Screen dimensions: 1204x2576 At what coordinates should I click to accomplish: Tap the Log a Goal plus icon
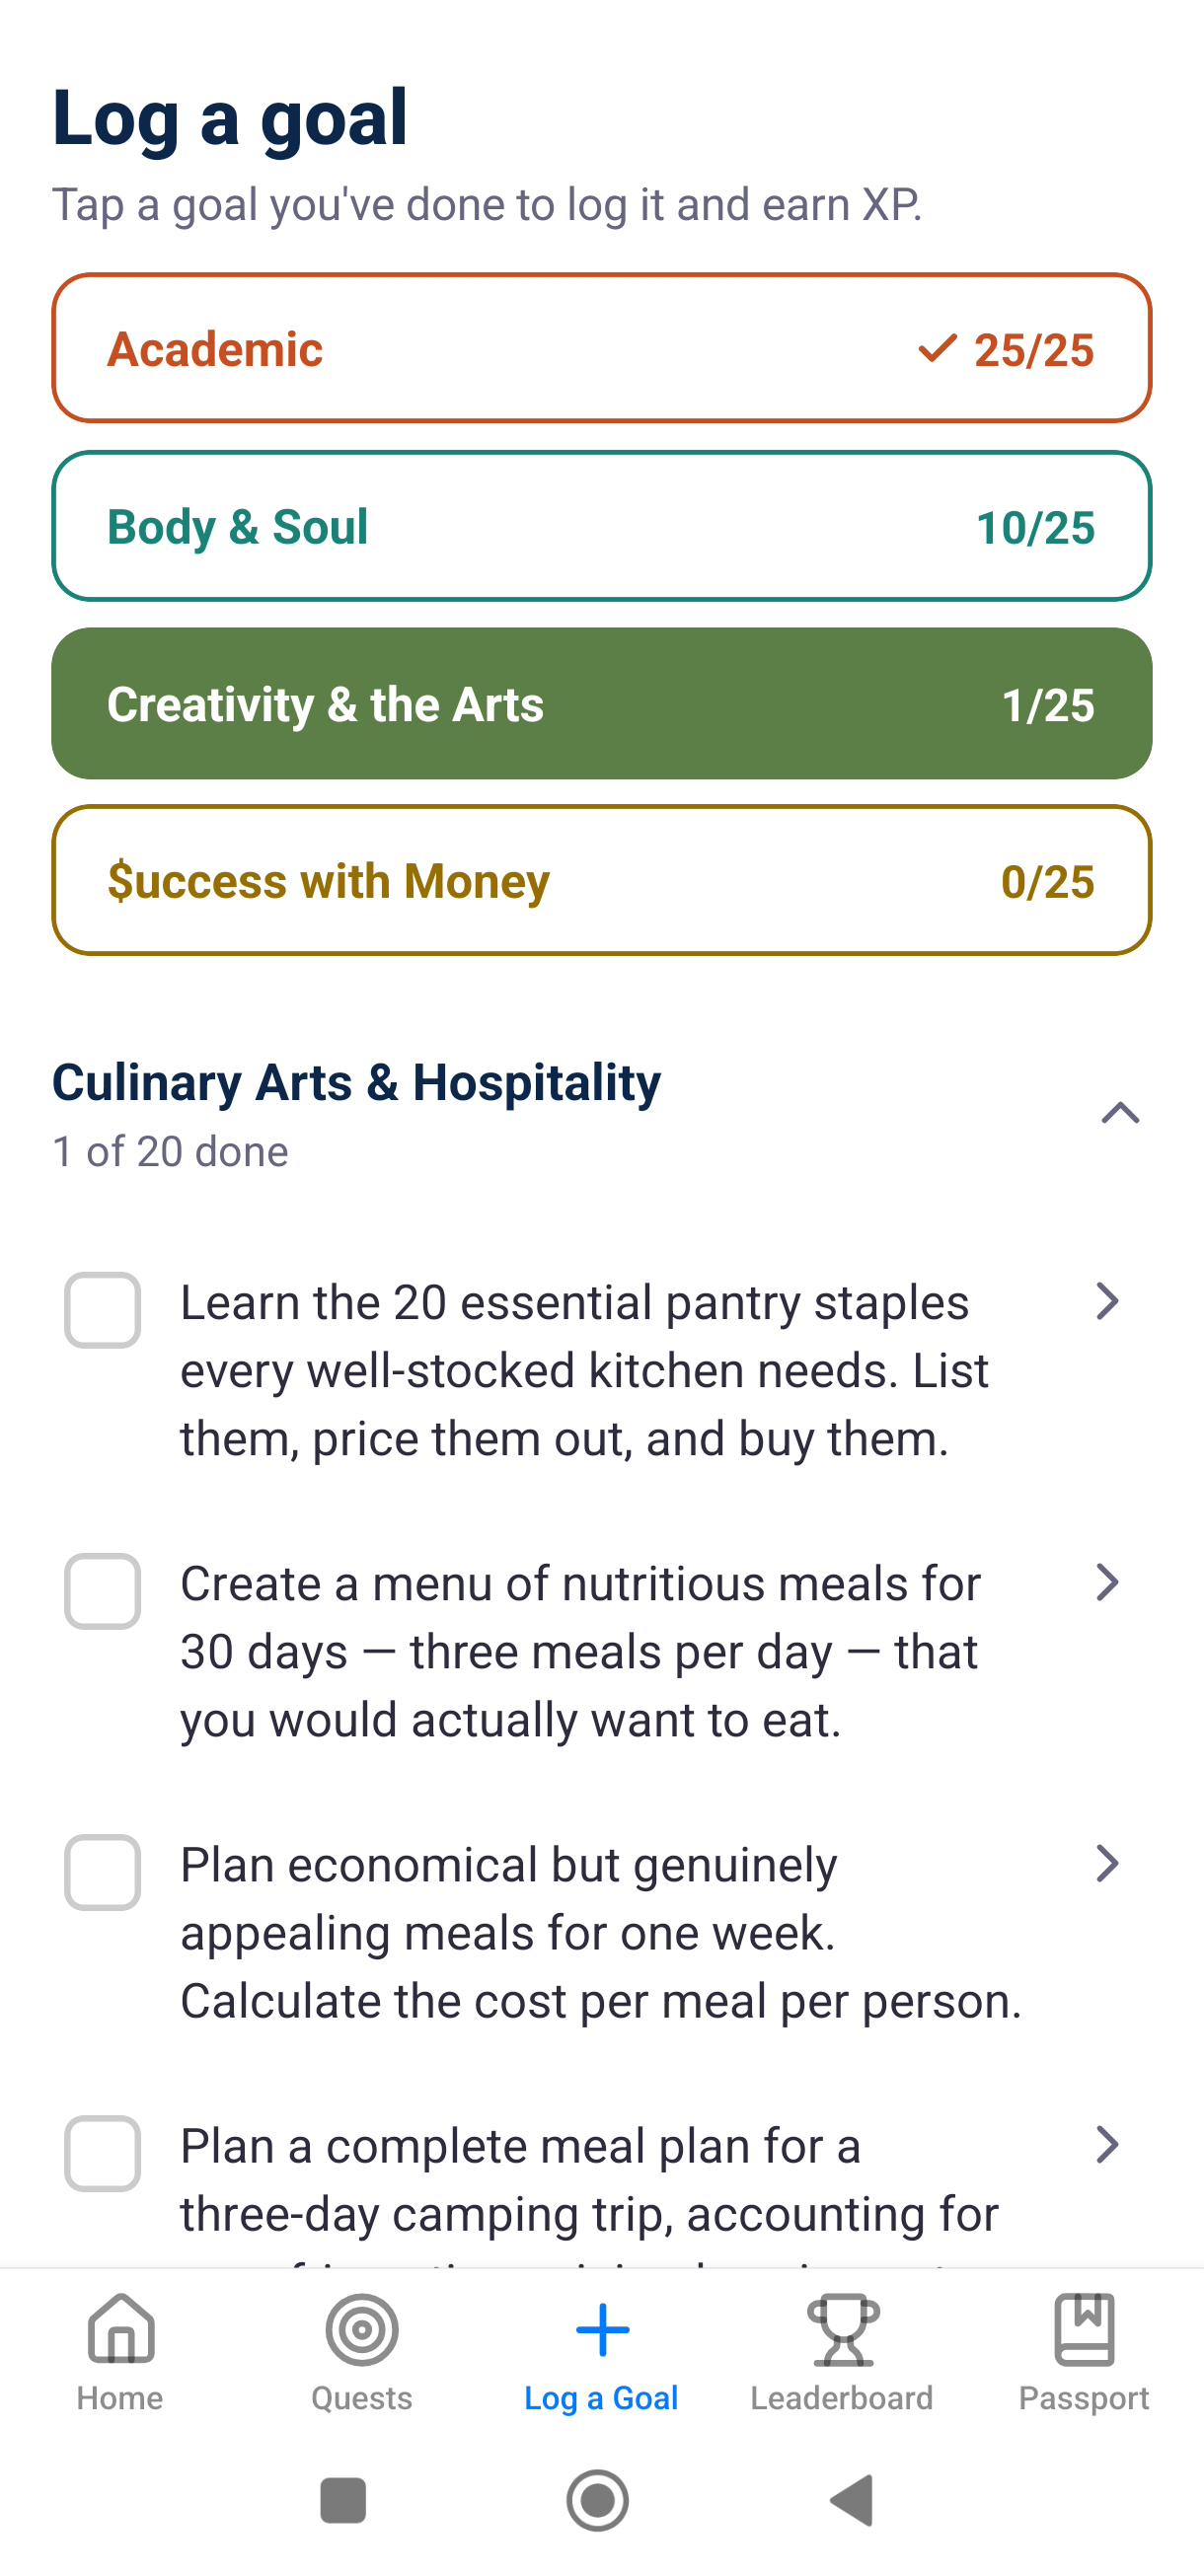(602, 2329)
